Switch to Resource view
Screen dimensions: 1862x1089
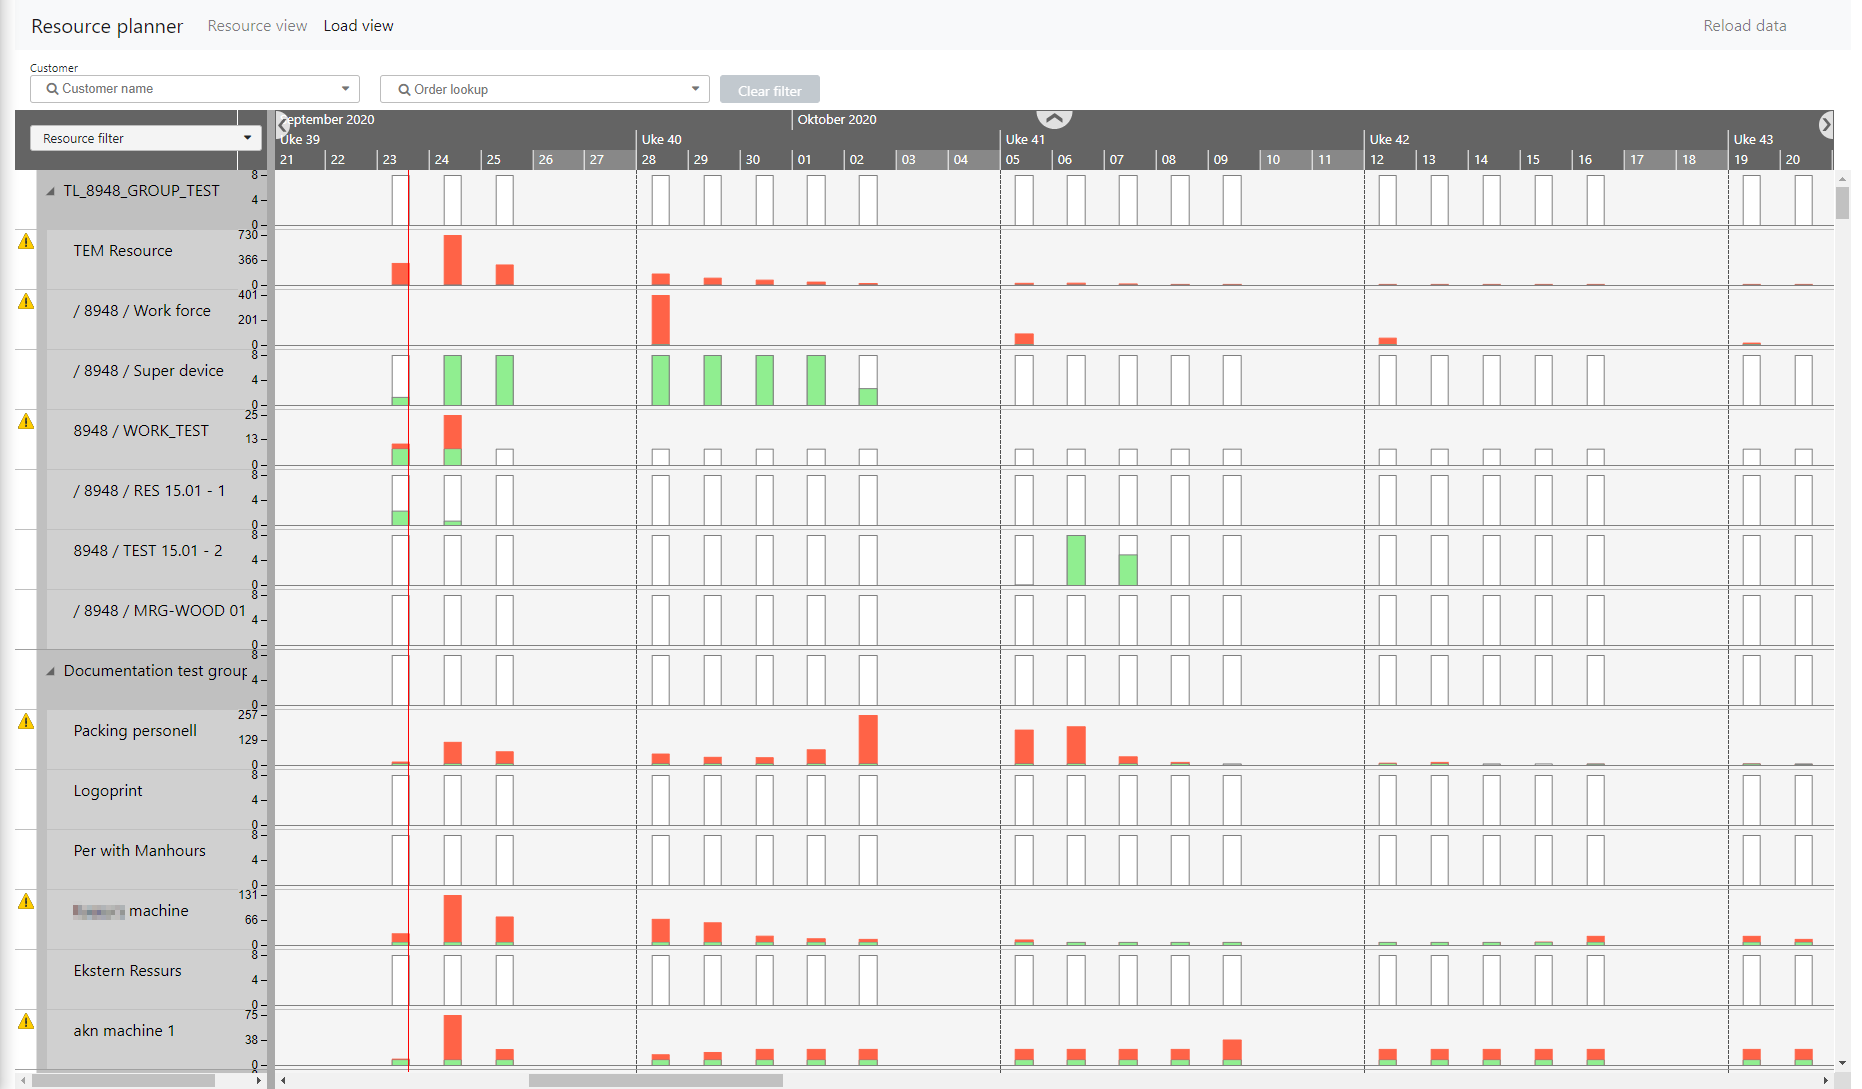257,26
